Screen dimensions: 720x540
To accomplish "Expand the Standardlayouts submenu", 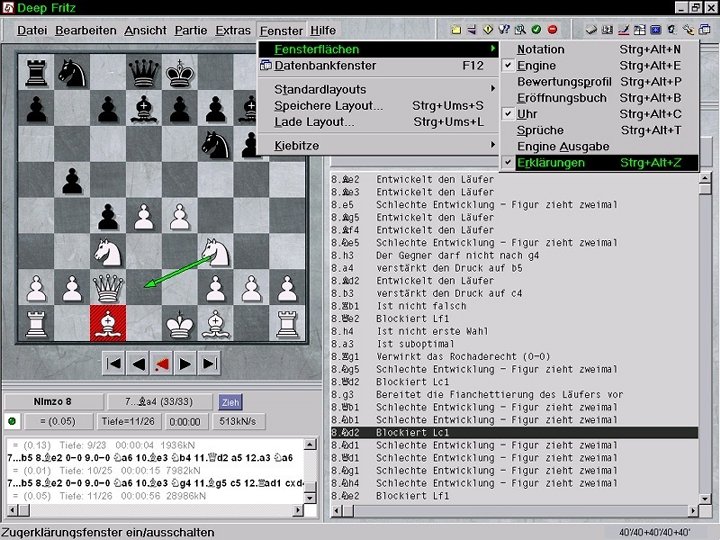I will 378,89.
